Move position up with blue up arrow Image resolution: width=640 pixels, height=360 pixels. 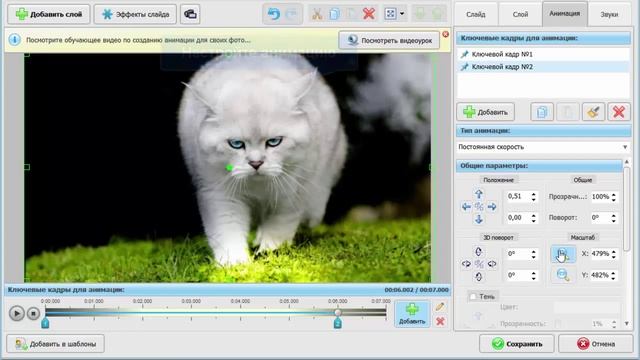pos(479,194)
